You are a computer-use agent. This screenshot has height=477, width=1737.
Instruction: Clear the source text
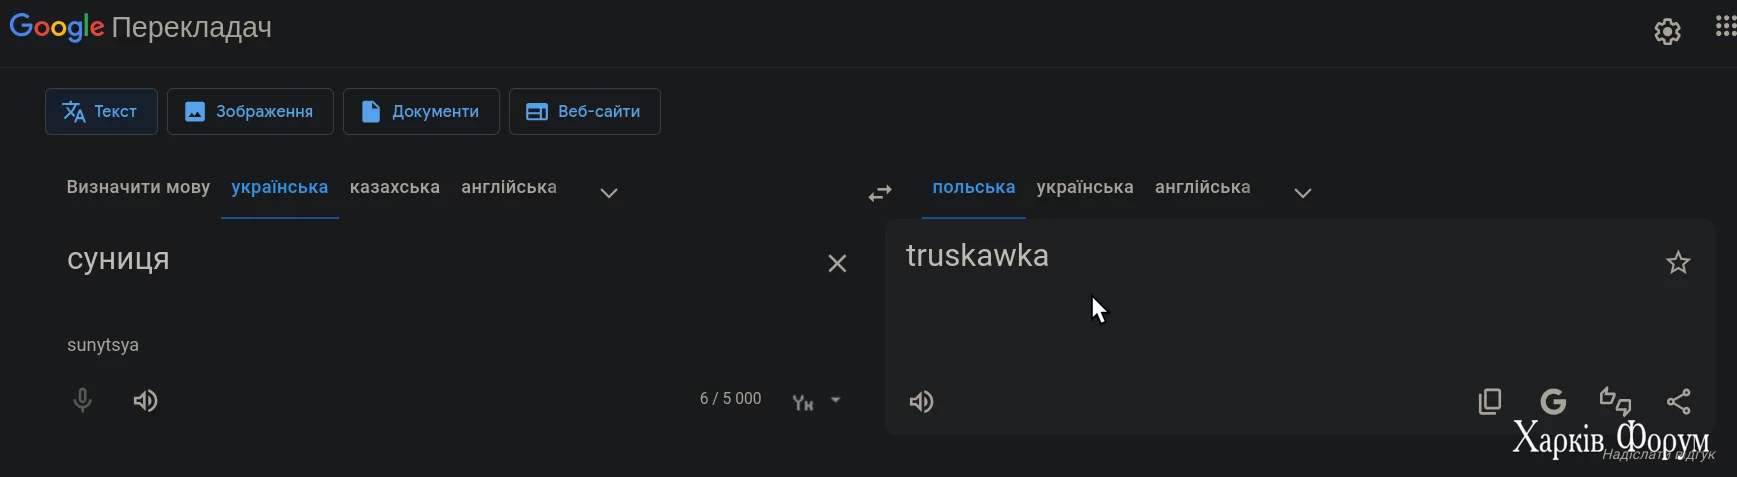[x=837, y=263]
